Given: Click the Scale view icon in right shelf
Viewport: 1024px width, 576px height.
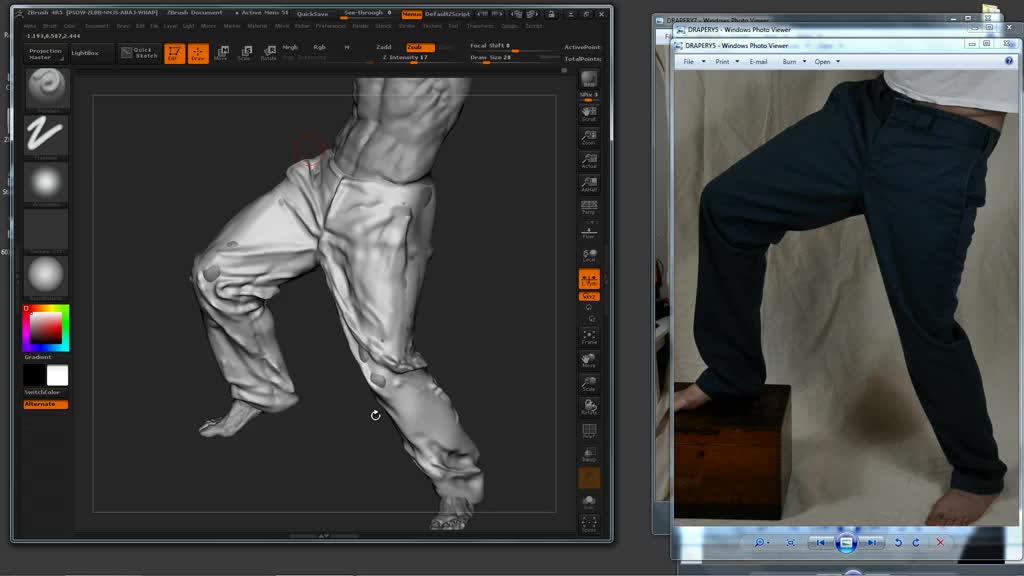Looking at the screenshot, I should (x=589, y=383).
